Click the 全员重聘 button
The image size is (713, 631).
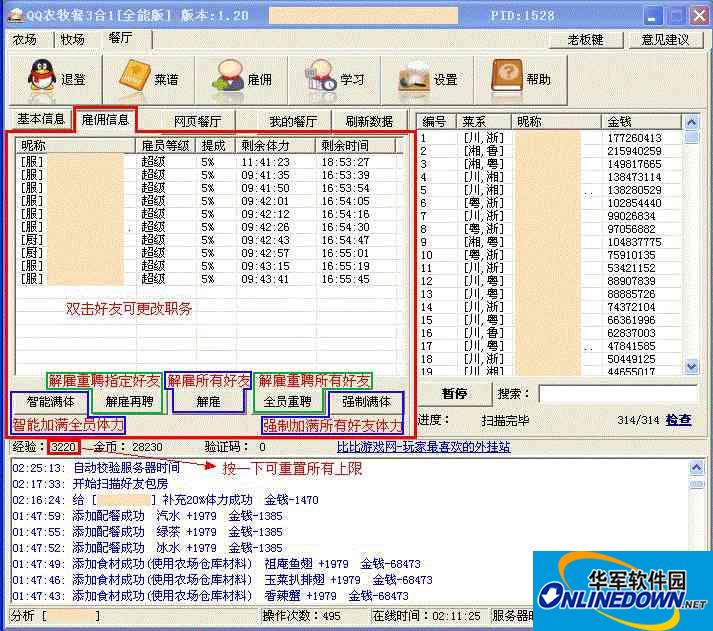tap(287, 401)
